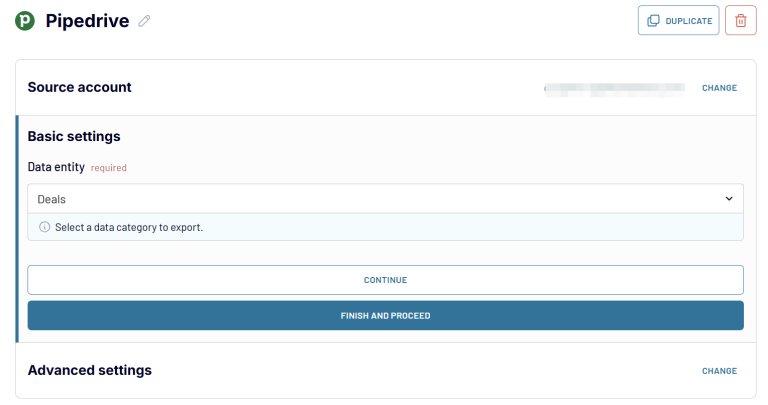Click the Finish and Proceed button
768x405 pixels.
[x=385, y=315]
